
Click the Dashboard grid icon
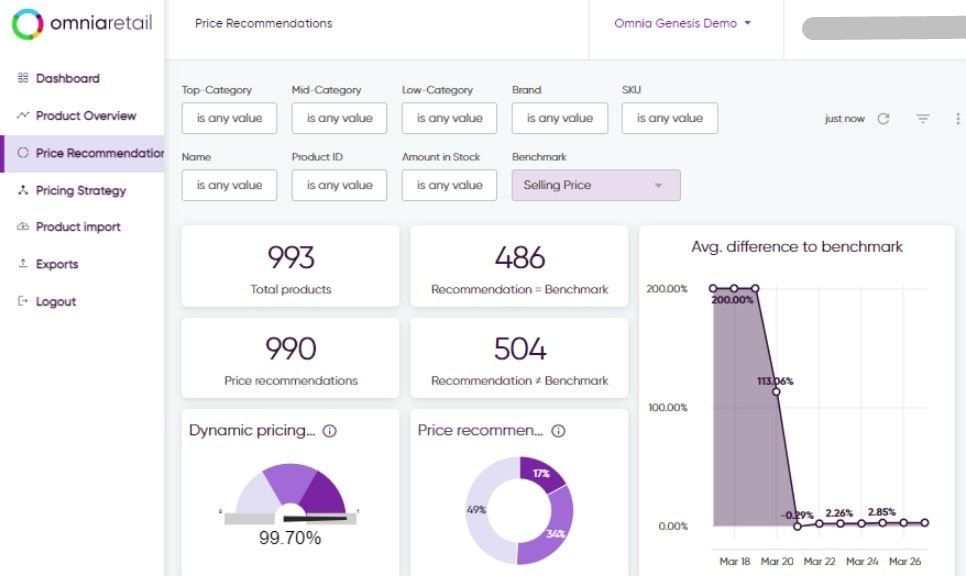[23, 78]
